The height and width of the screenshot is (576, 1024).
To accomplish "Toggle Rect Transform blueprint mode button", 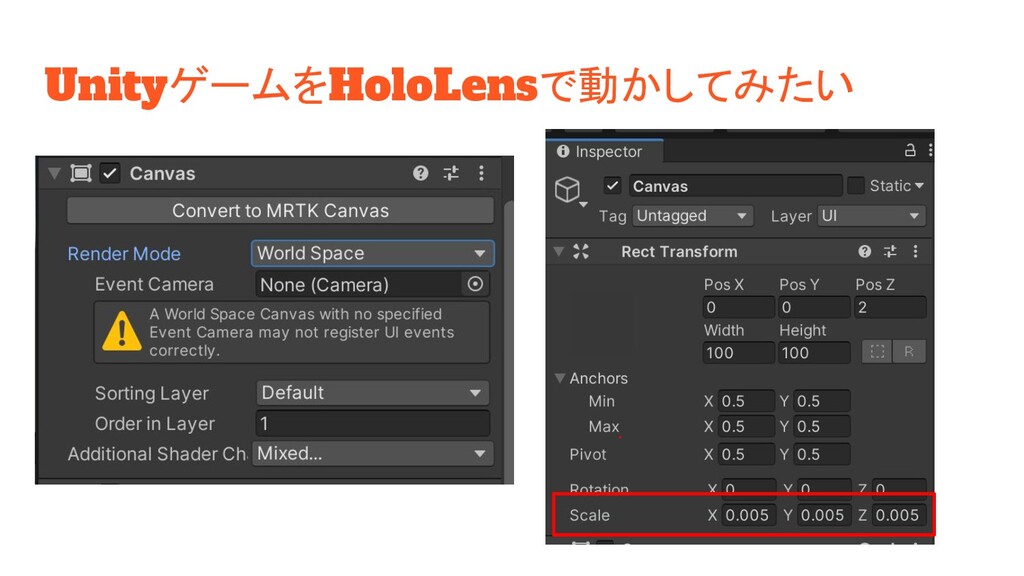I will 877,352.
